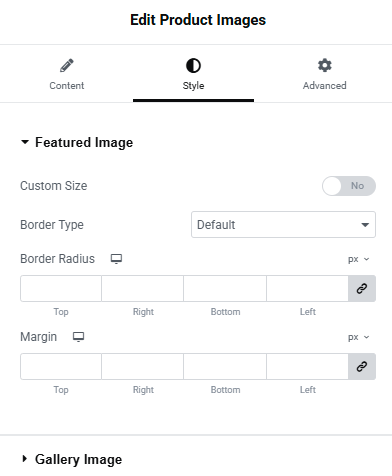Focus Margin Bottom input field
392x476 pixels.
point(225,366)
